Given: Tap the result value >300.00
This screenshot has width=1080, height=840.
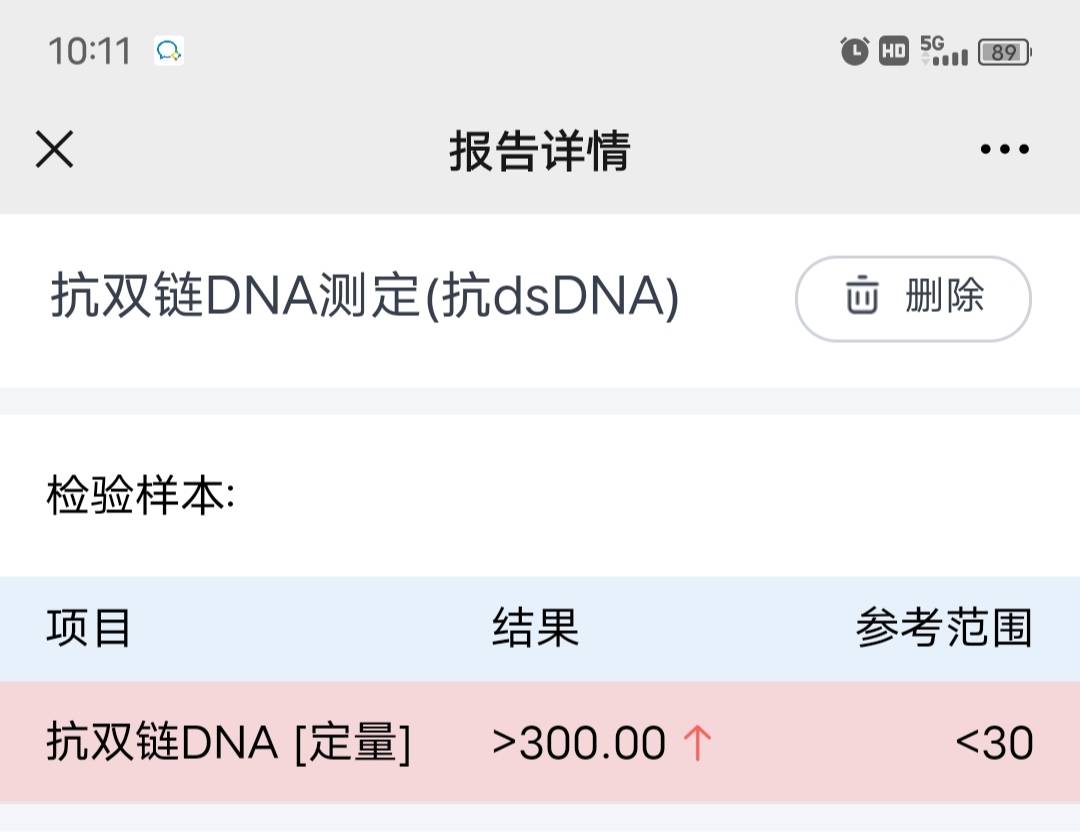Looking at the screenshot, I should click(x=582, y=742).
